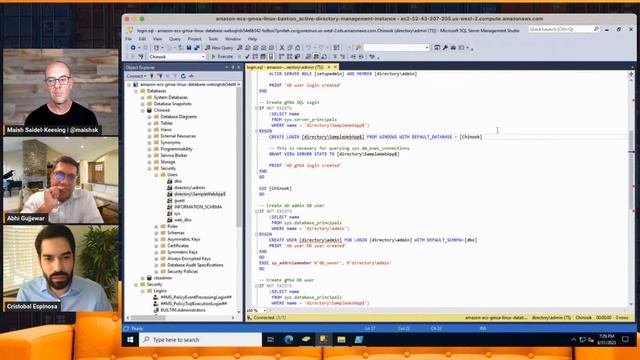Toggle the Object Explorer auto-hide pin

233,67
